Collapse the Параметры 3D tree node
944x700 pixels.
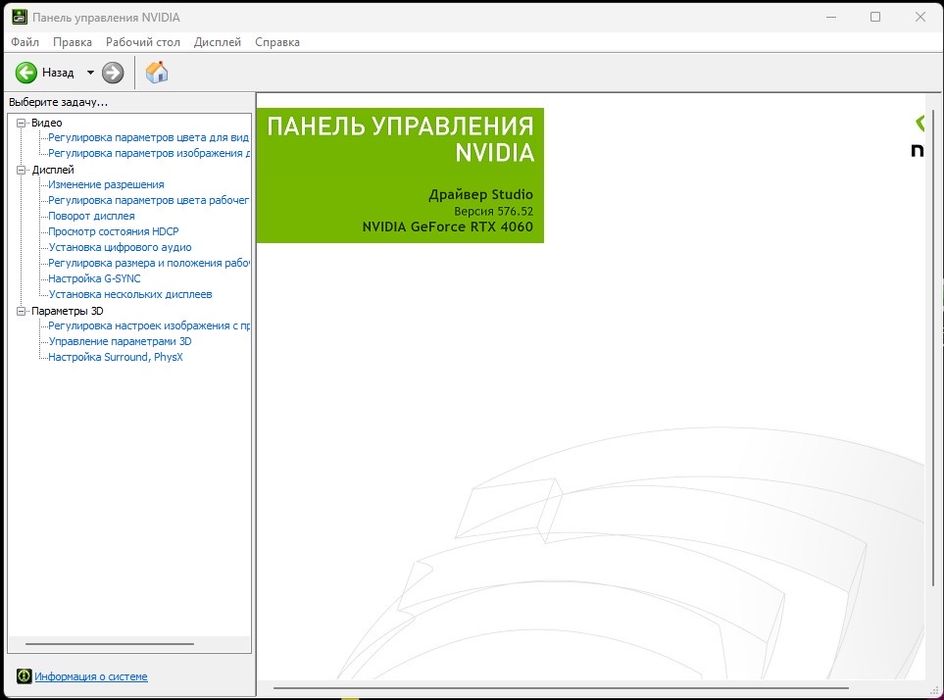point(22,311)
